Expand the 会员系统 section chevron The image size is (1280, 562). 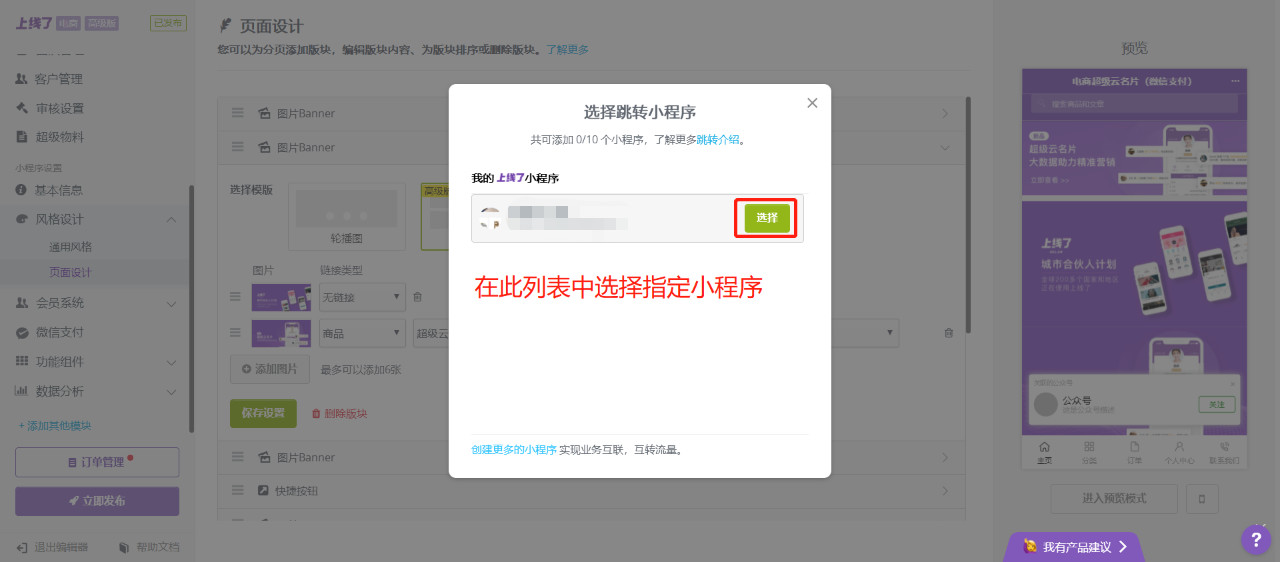coord(171,304)
